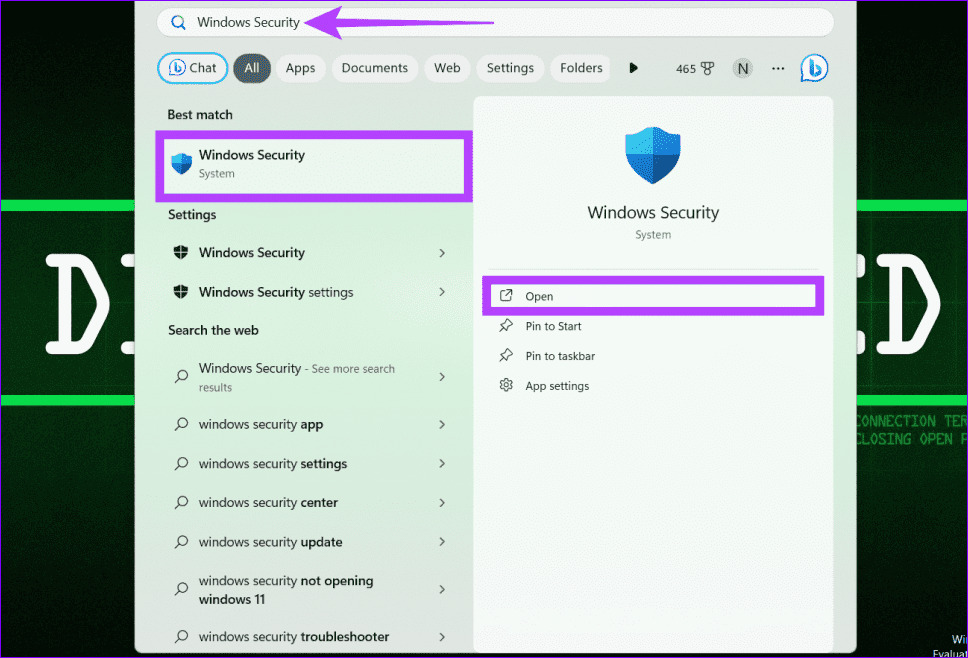The width and height of the screenshot is (968, 658).
Task: Open Windows Security settings result
Action: pyautogui.click(x=307, y=292)
